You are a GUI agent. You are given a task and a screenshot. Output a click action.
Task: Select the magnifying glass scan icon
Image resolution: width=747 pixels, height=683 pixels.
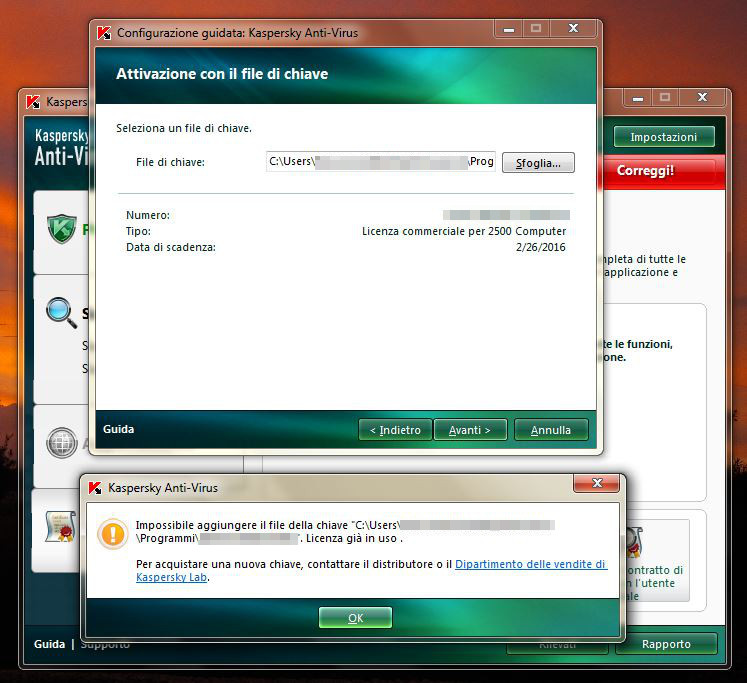tap(62, 313)
